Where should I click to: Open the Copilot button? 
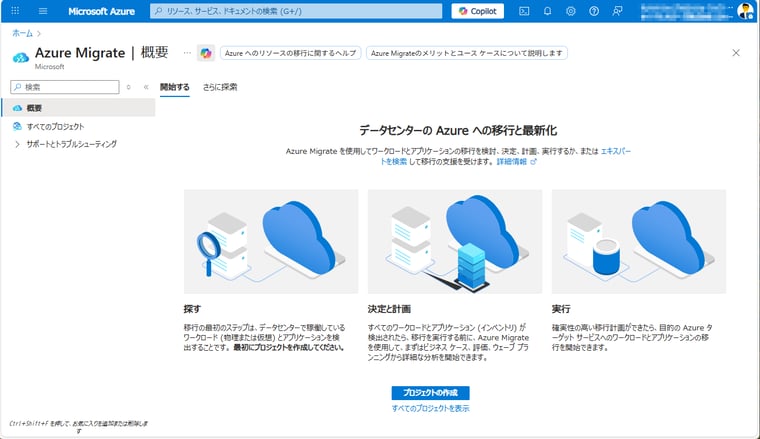477,11
